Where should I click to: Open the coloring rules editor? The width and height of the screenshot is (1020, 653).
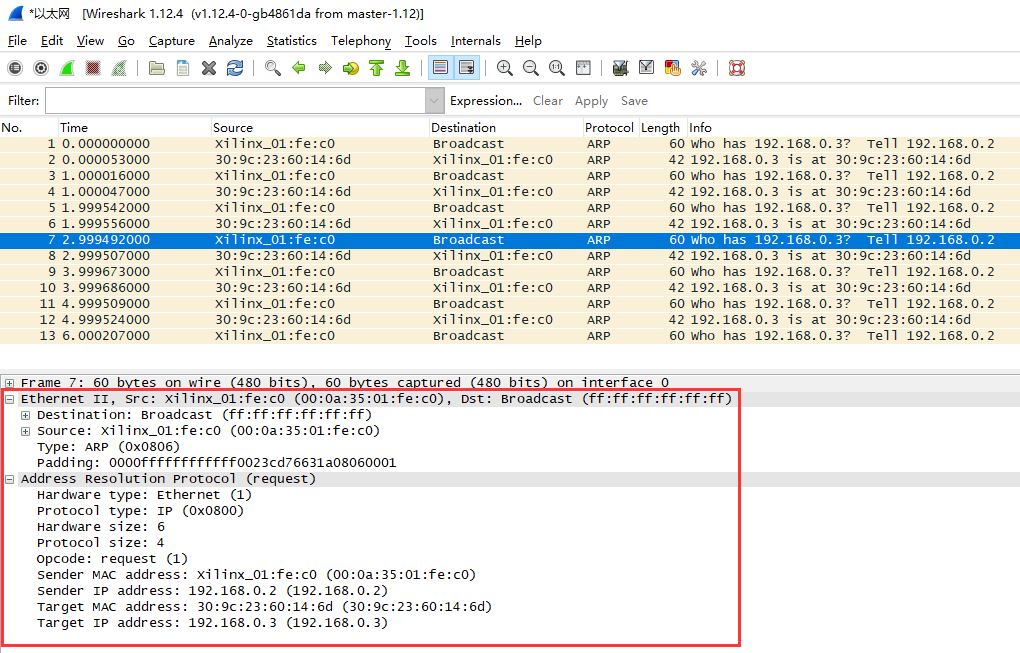672,67
